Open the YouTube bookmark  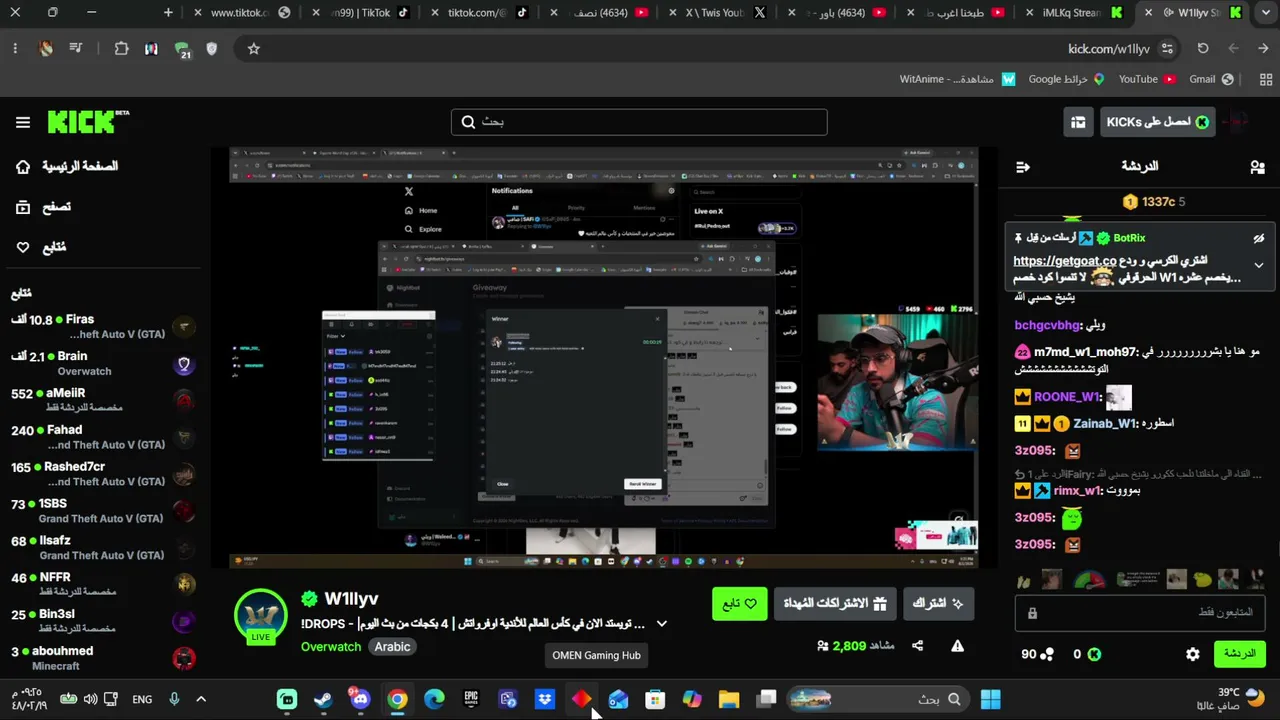[1147, 79]
